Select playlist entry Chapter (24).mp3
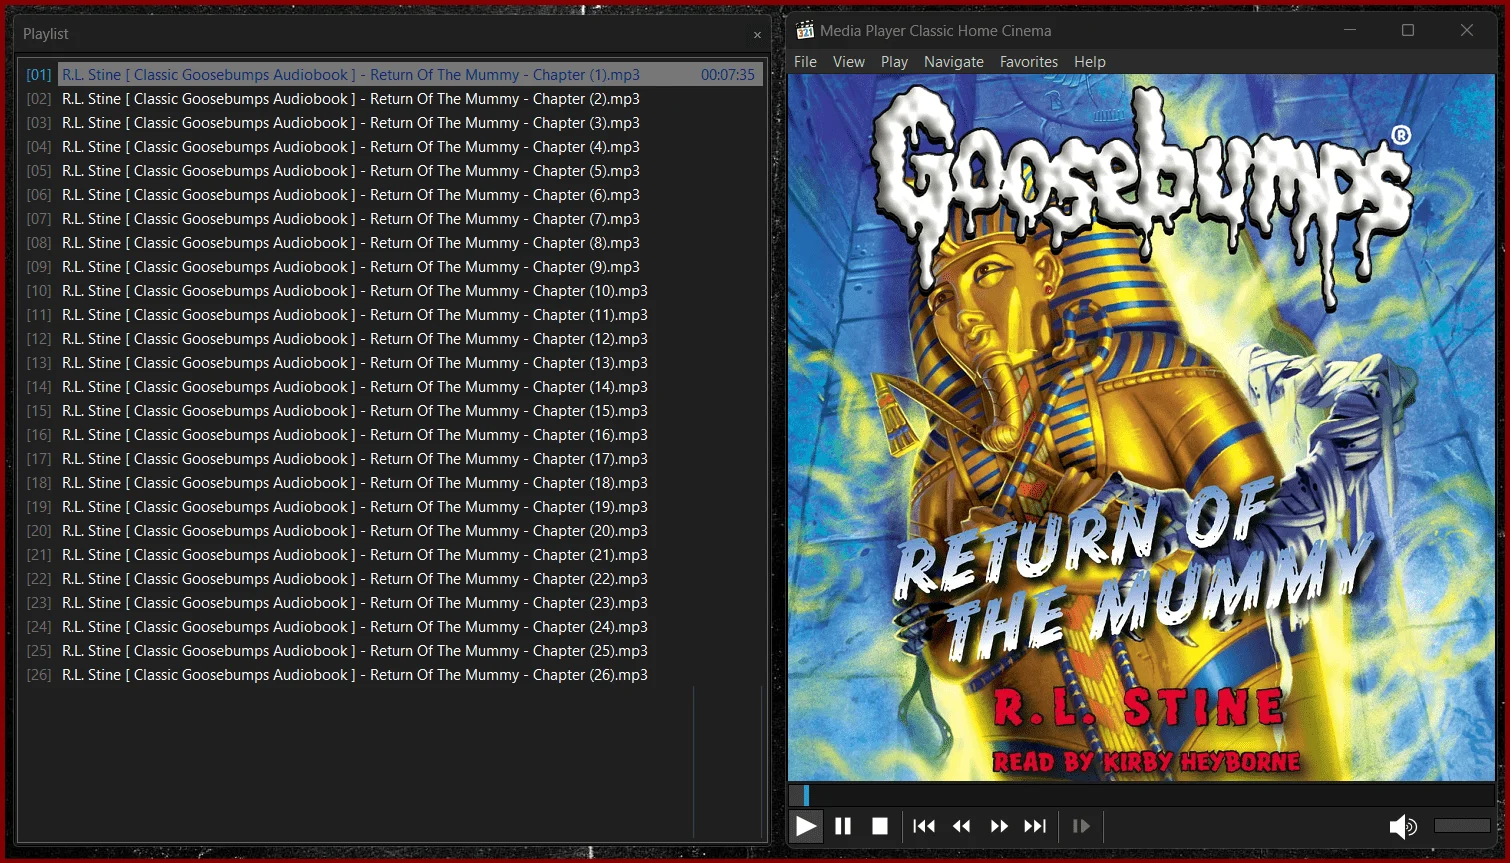 [394, 627]
